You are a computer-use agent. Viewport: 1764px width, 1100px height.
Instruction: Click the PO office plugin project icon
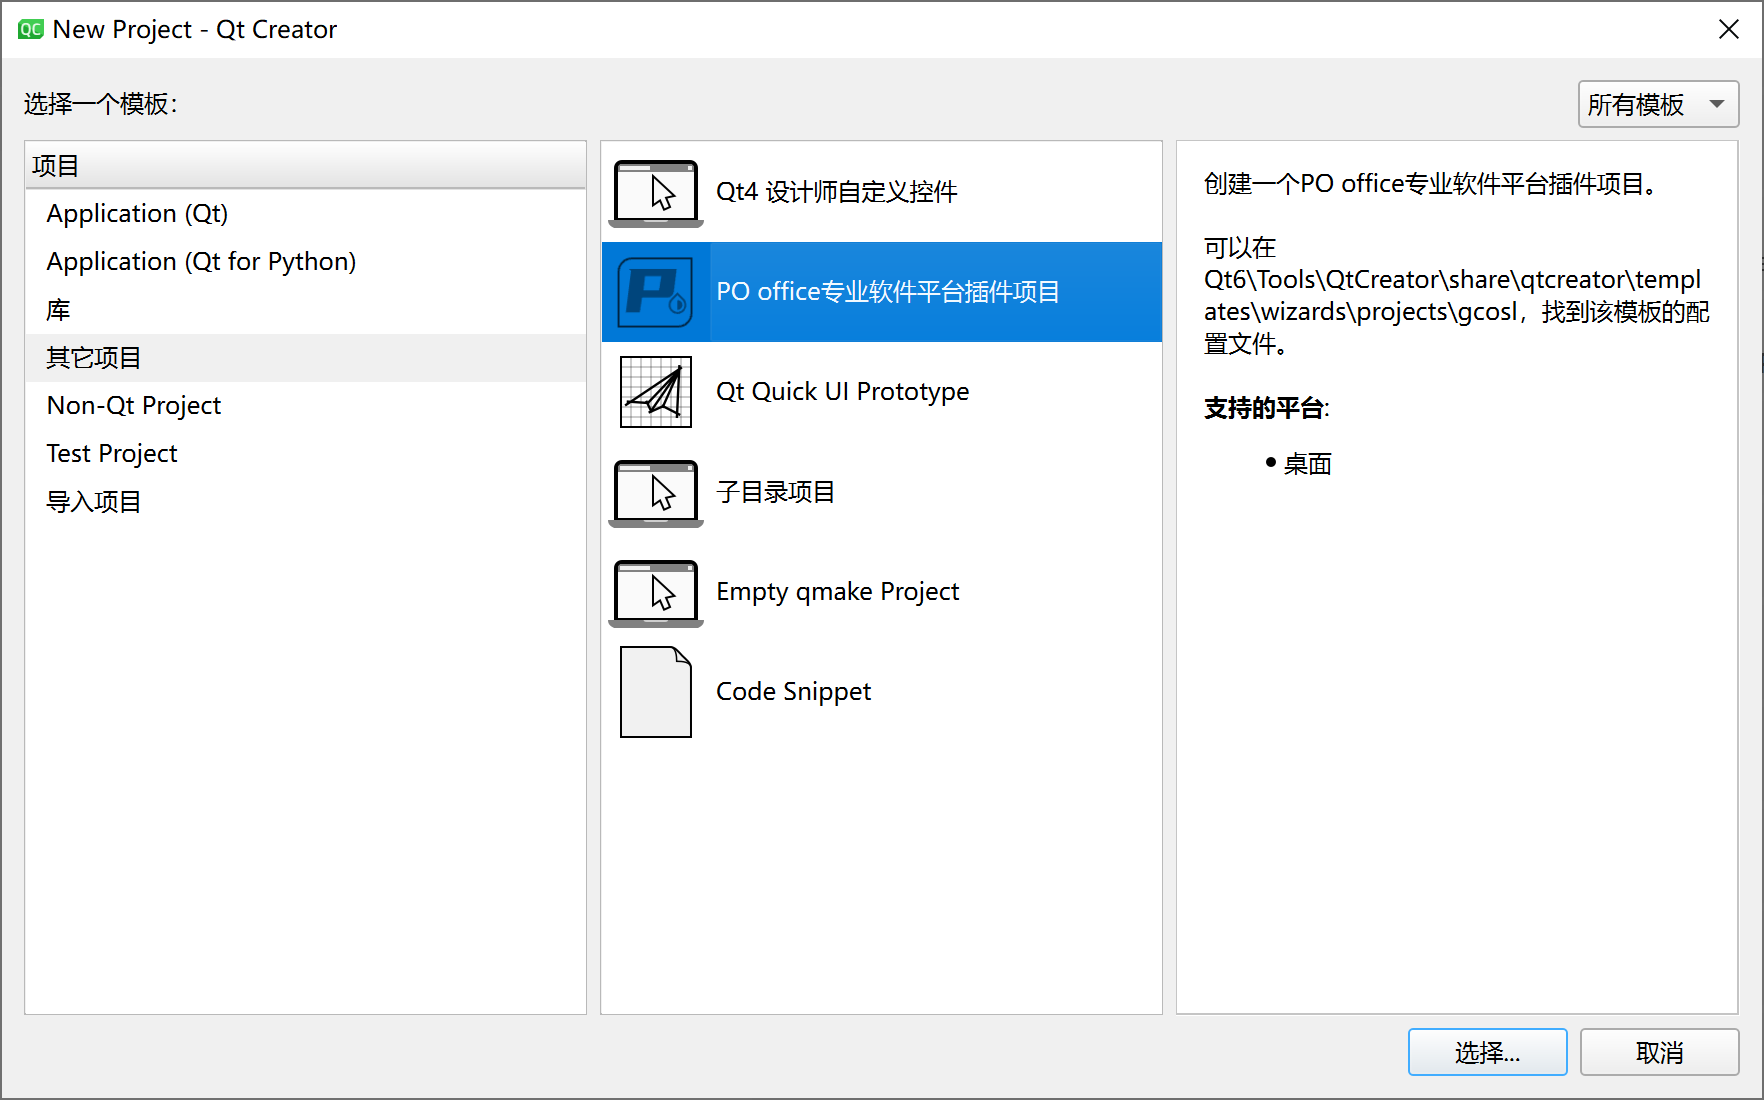click(656, 292)
